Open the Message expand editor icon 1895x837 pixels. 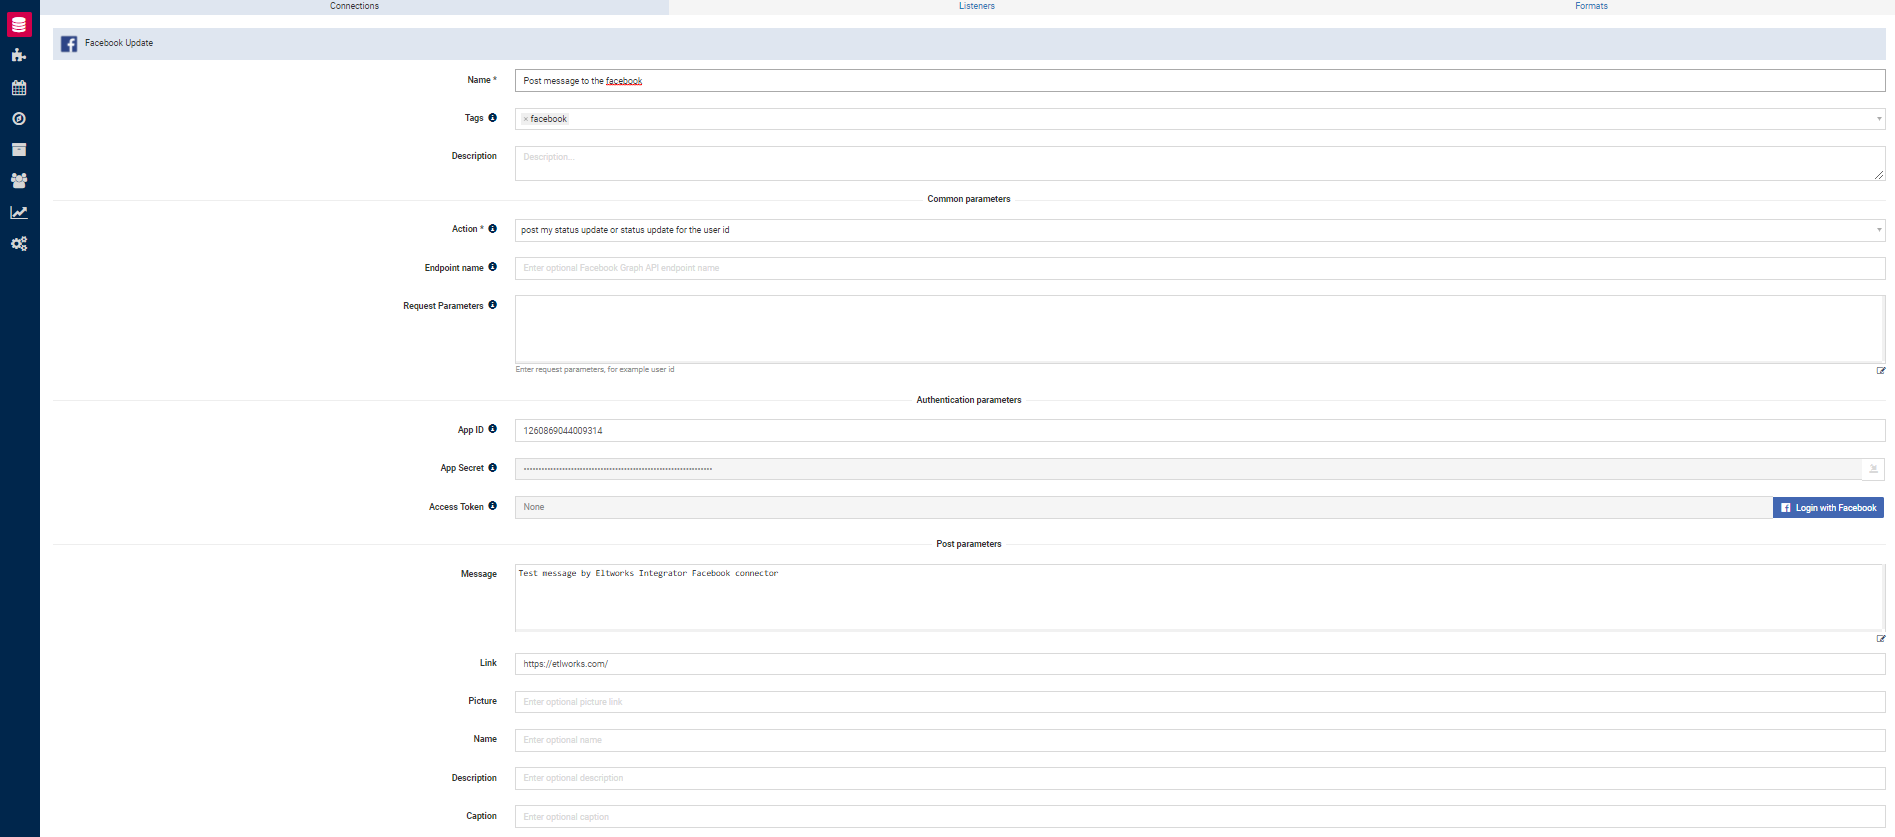click(1881, 639)
